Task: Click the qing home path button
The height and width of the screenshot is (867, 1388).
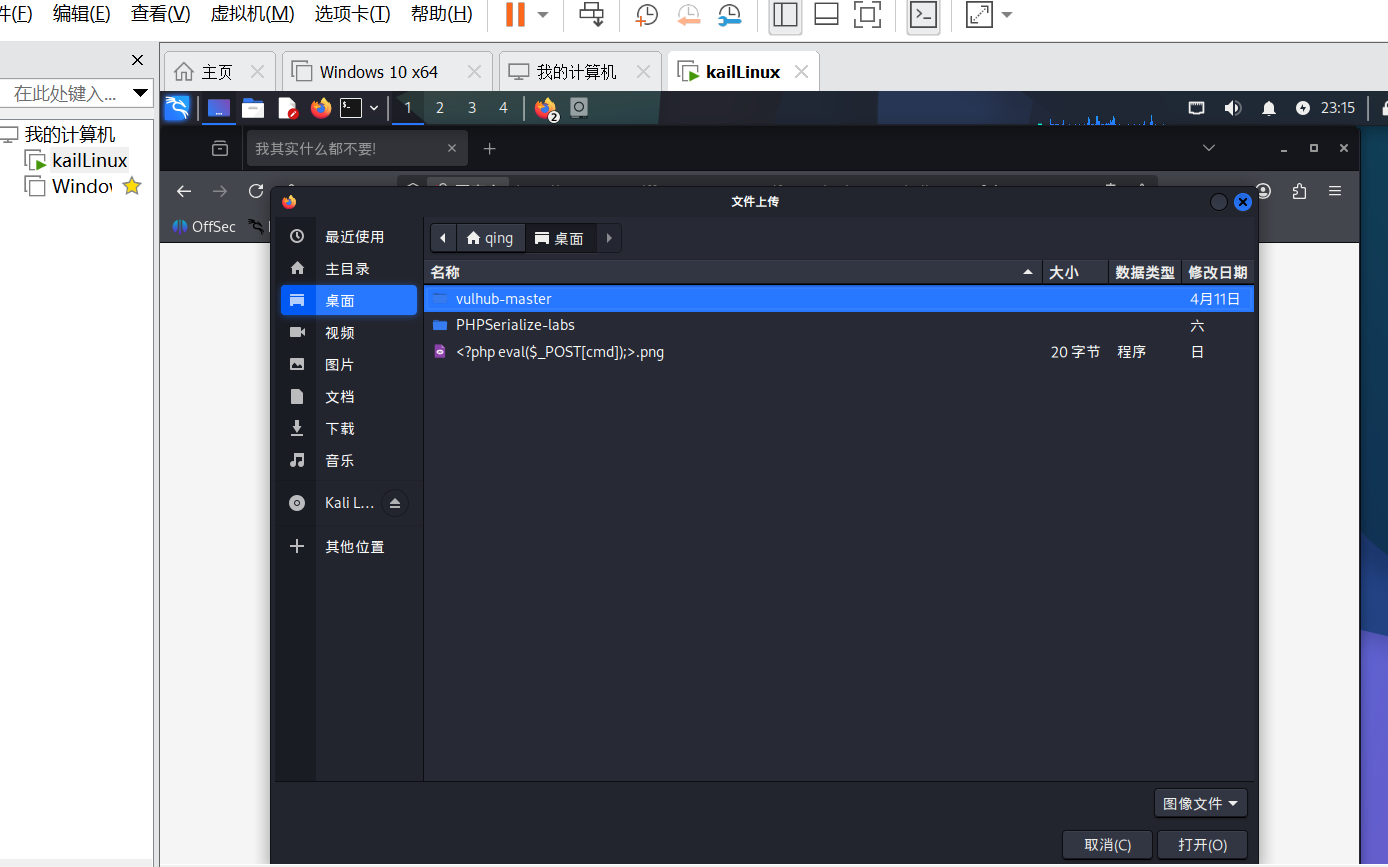Action: pos(491,238)
